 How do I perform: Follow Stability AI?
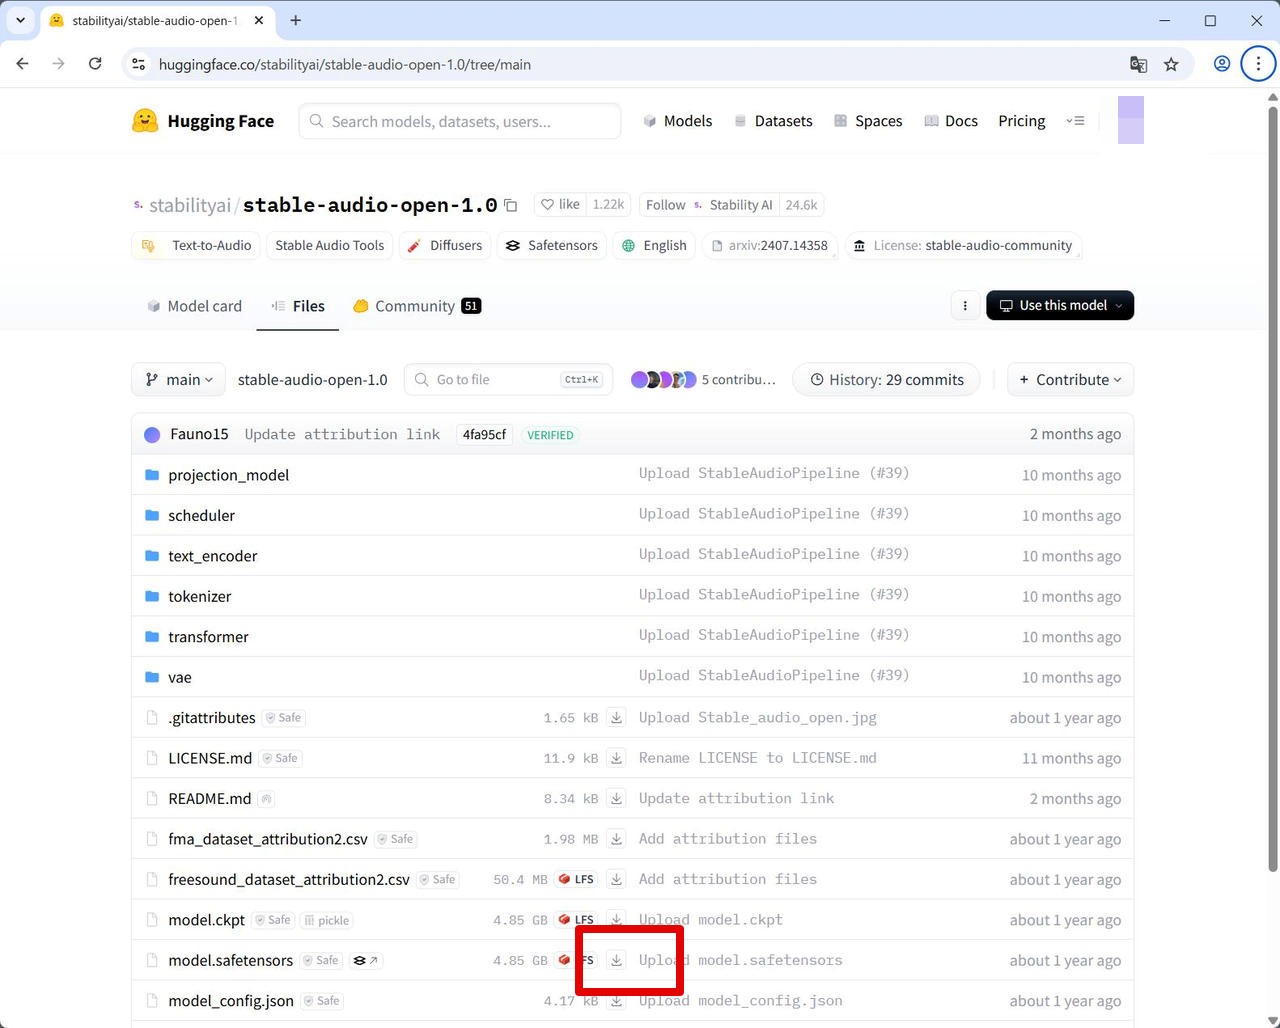coord(709,205)
